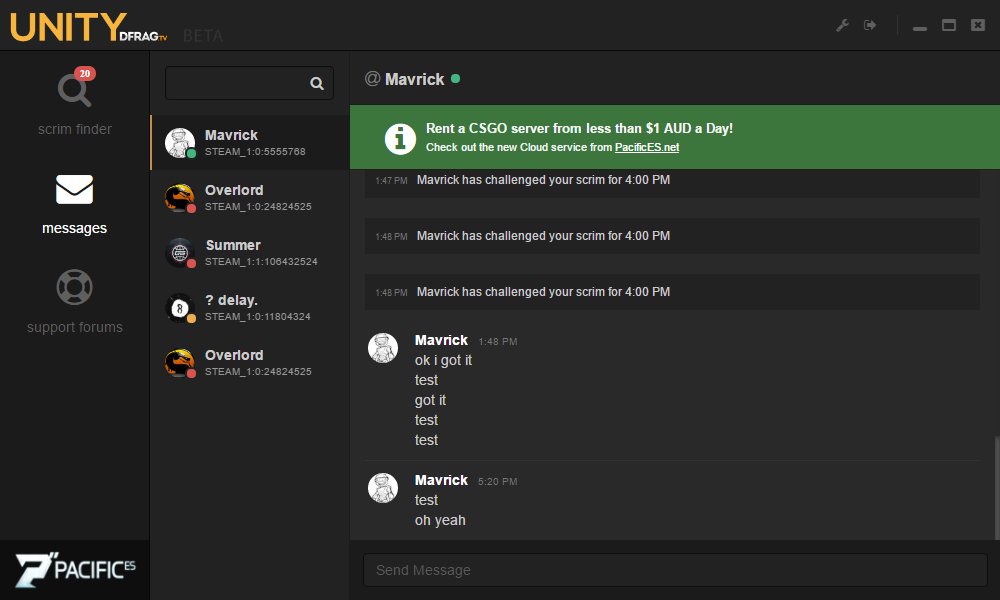Click the info icon in green banner

tap(400, 138)
